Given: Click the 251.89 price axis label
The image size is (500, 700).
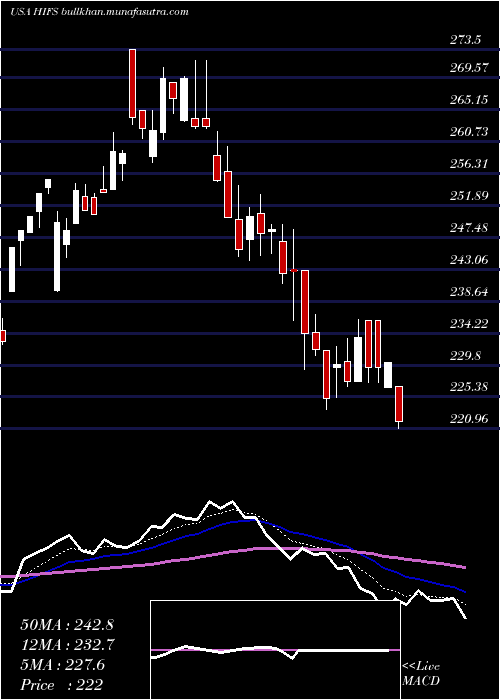Looking at the screenshot, I should 469,196.
